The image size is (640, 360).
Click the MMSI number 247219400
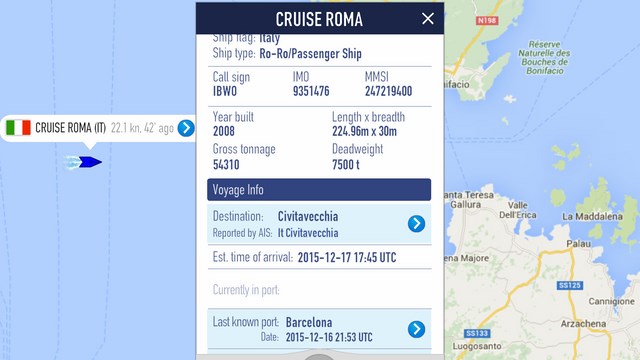pos(388,91)
